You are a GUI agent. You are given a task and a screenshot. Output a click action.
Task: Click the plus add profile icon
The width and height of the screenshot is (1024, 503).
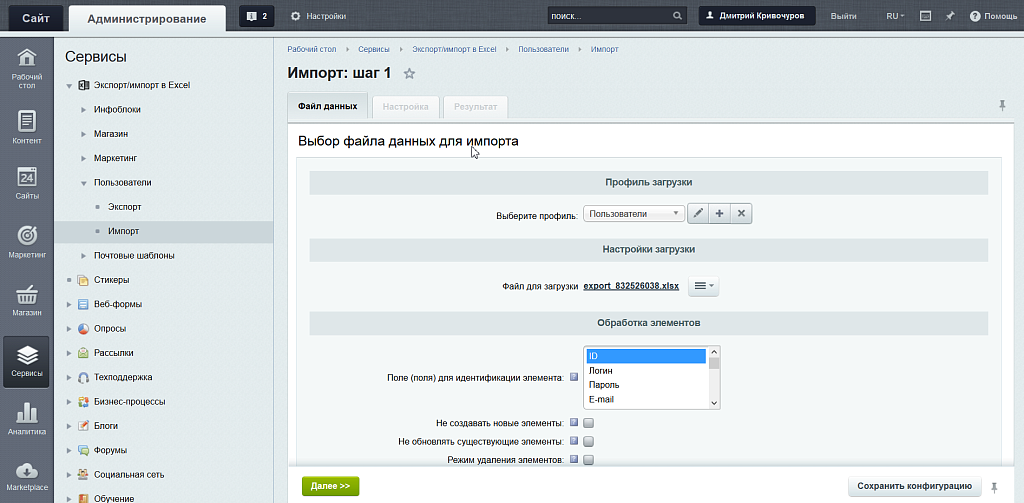pos(720,214)
